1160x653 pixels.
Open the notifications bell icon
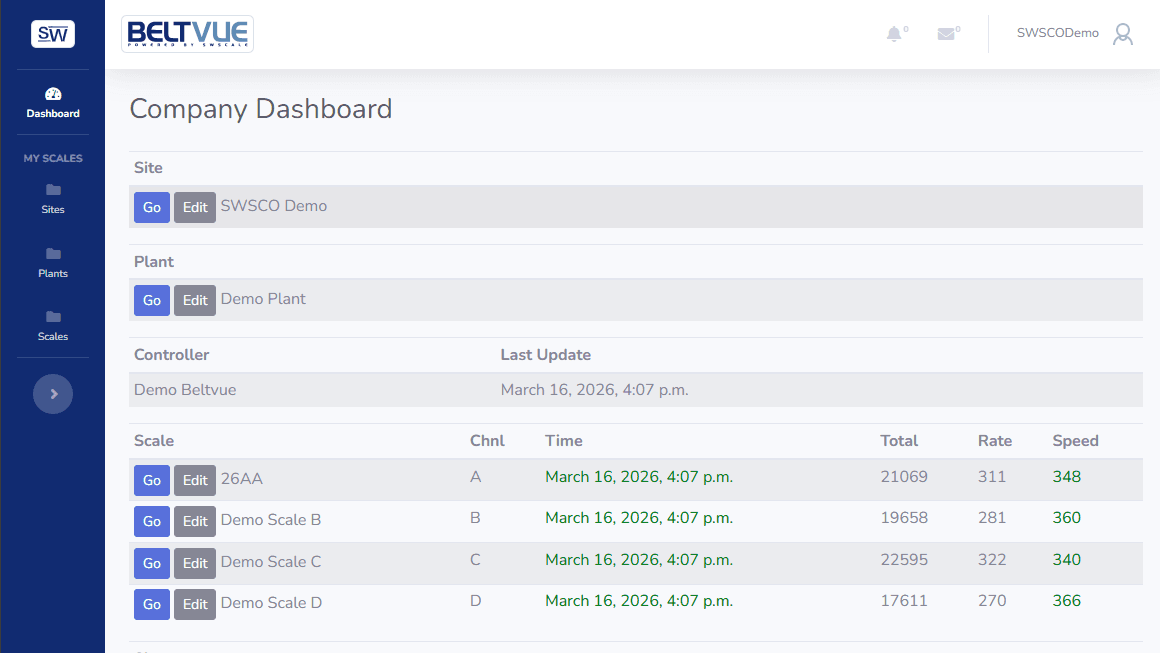894,33
